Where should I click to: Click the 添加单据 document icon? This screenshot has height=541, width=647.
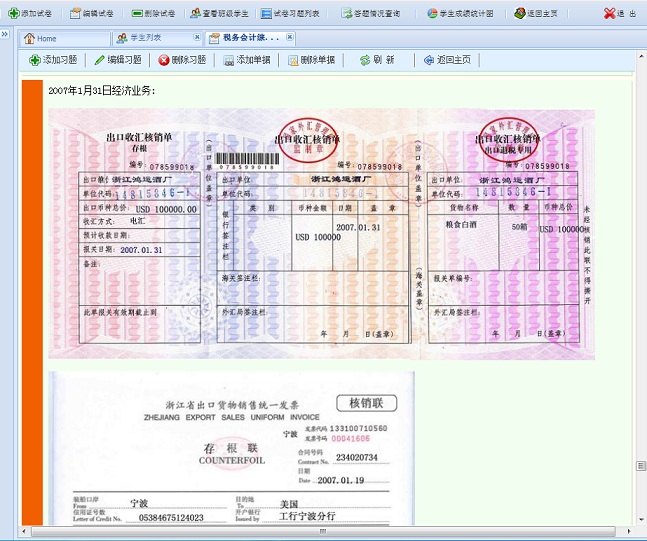pos(228,61)
